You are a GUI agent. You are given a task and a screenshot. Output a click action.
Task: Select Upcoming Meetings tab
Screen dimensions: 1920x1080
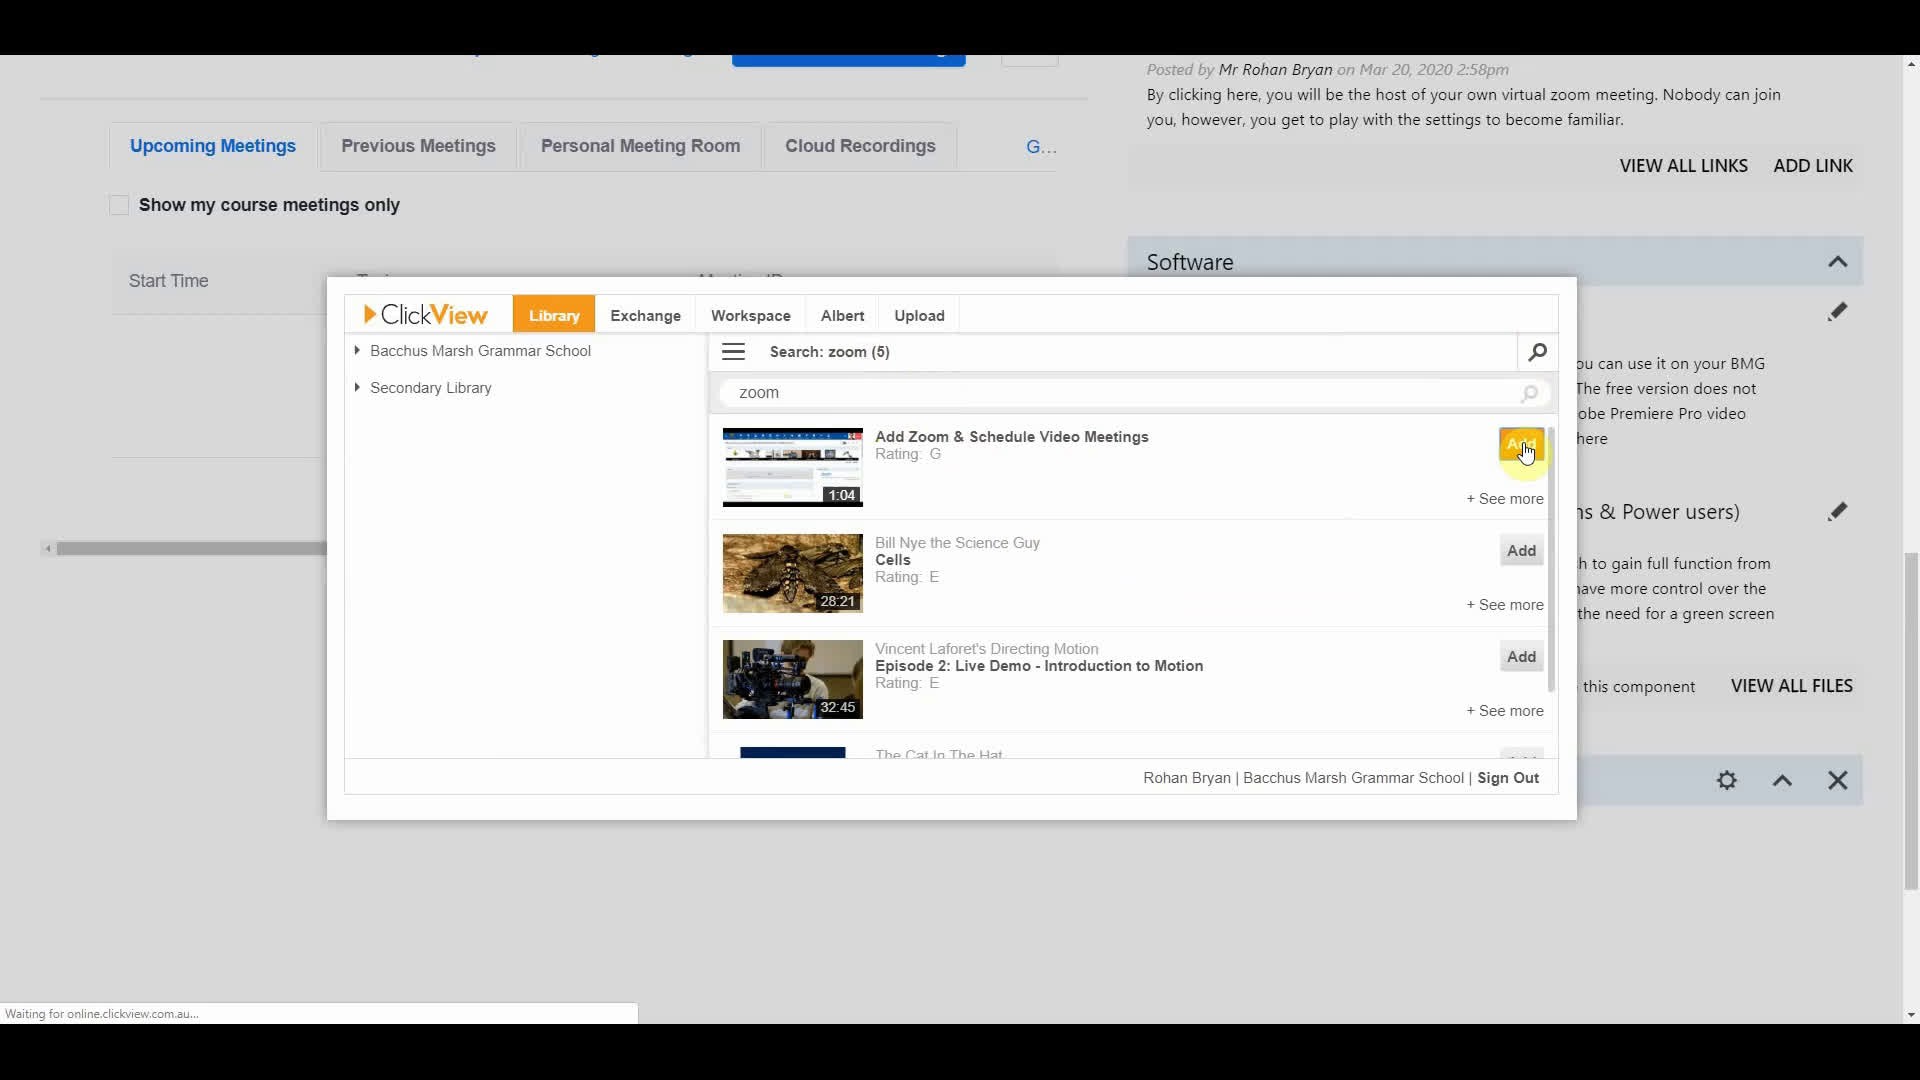(x=213, y=146)
